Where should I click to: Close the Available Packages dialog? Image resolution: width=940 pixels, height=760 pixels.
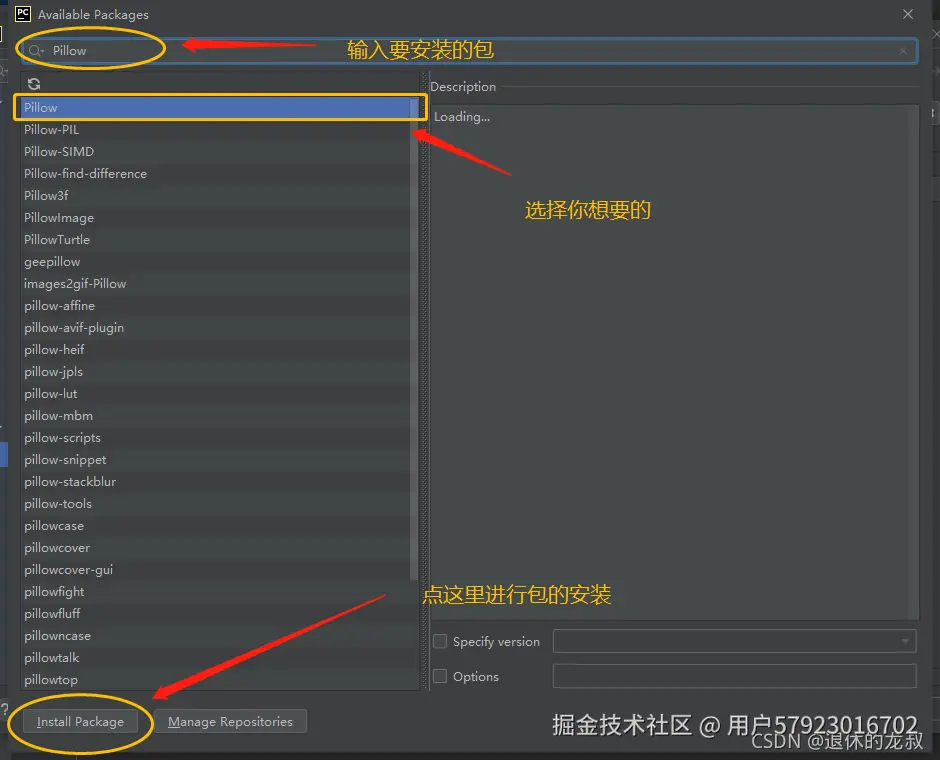[908, 14]
